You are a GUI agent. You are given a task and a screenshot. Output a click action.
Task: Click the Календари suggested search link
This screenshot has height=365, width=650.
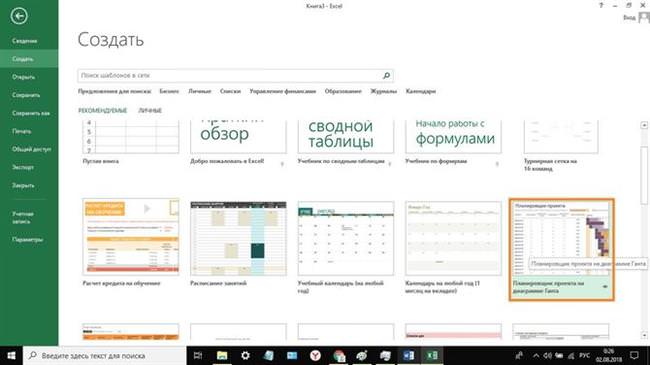[x=421, y=91]
